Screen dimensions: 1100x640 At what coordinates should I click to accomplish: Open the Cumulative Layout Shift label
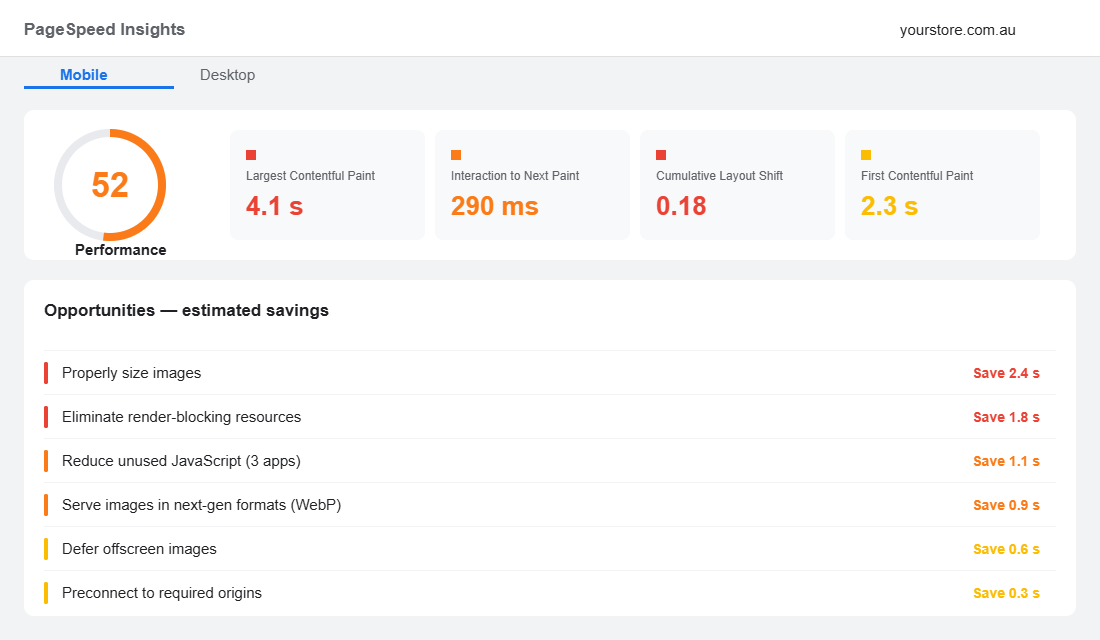coord(719,175)
